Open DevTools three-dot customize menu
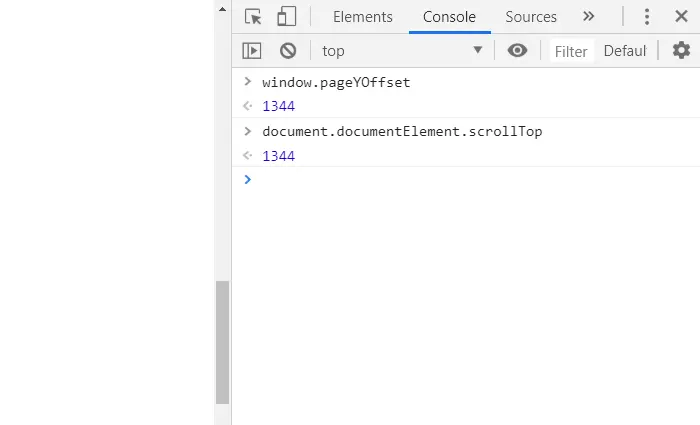700x425 pixels. (647, 17)
